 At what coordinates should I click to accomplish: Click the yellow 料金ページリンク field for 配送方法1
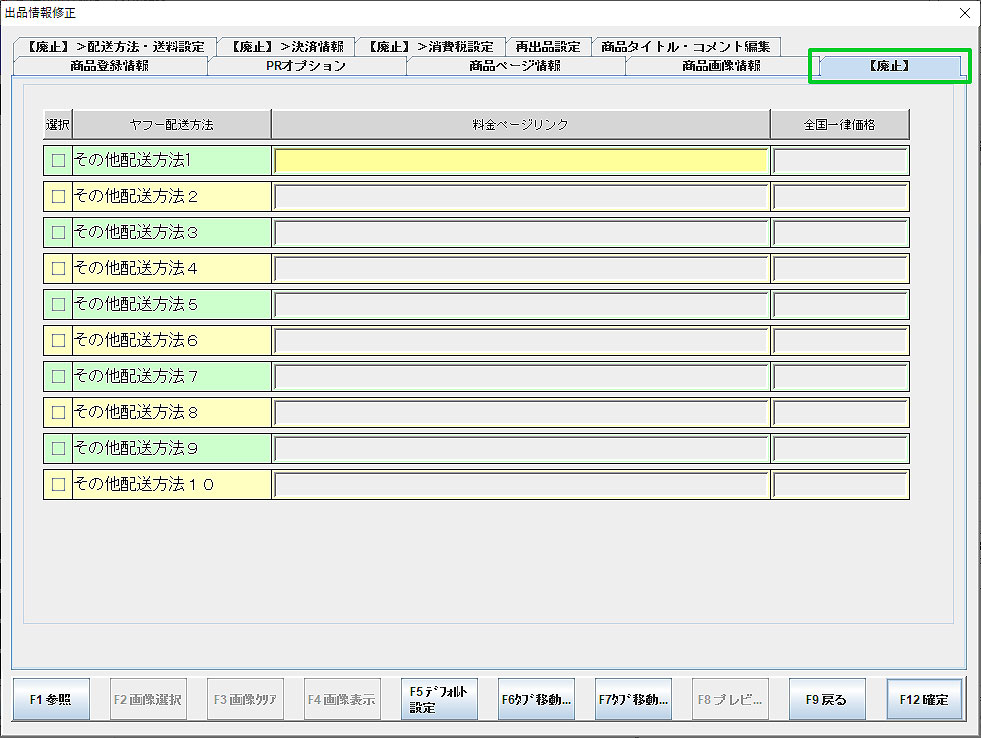point(520,160)
